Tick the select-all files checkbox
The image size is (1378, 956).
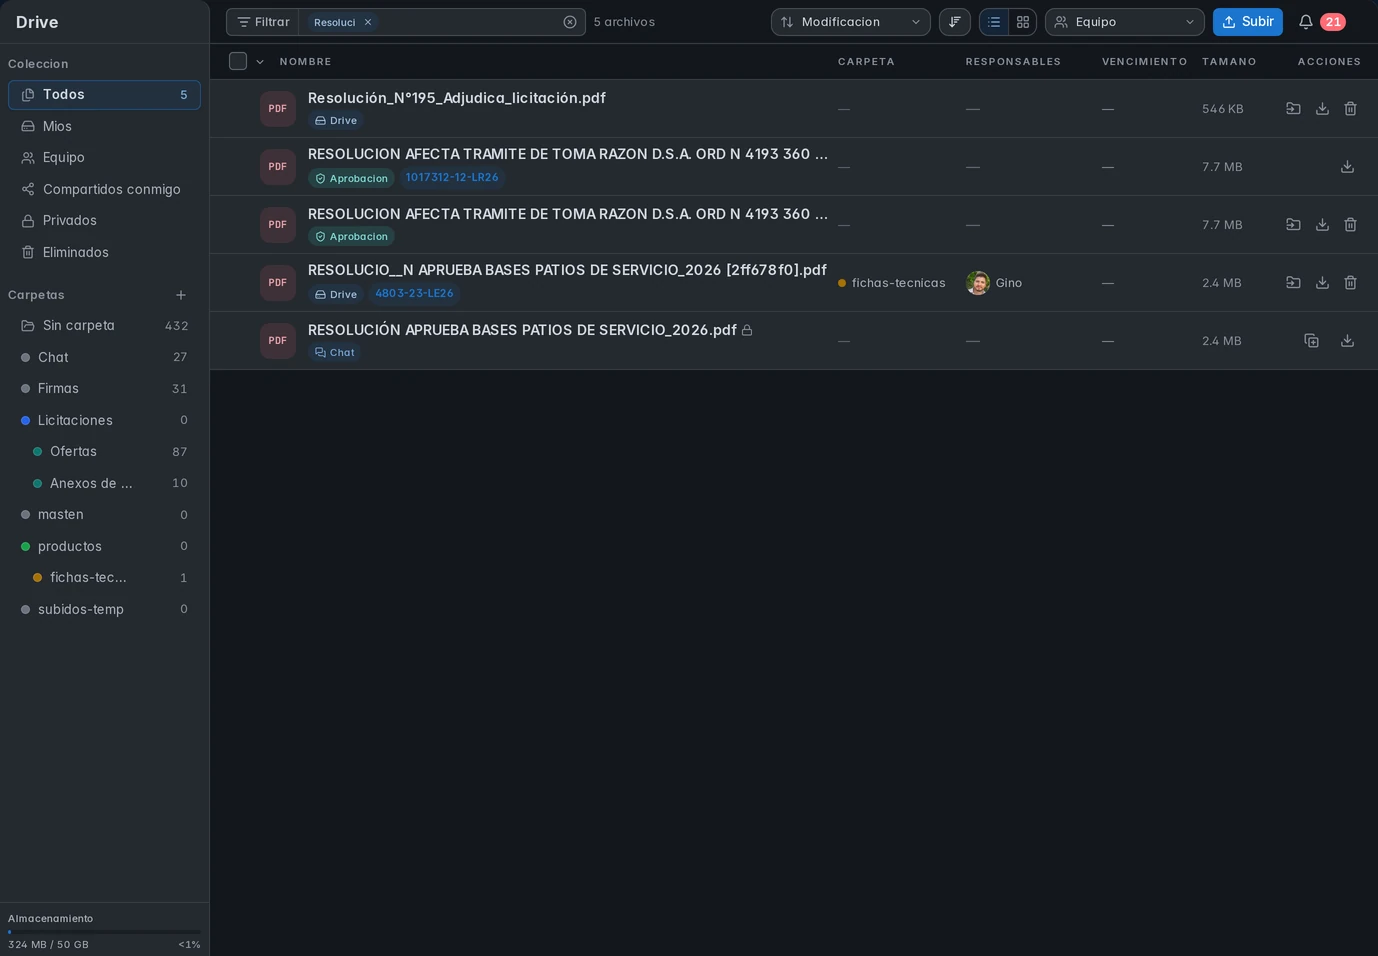tap(238, 61)
